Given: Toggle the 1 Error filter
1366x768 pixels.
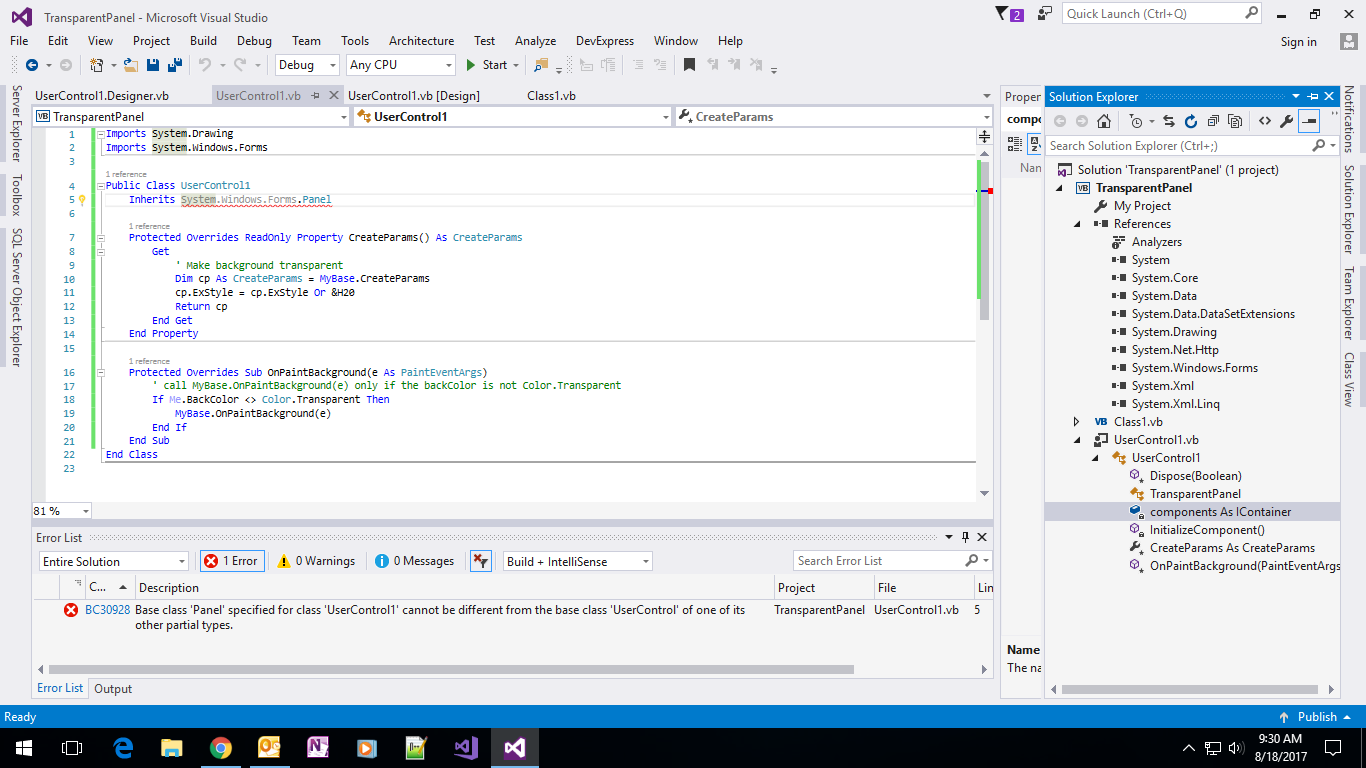Looking at the screenshot, I should 231,561.
